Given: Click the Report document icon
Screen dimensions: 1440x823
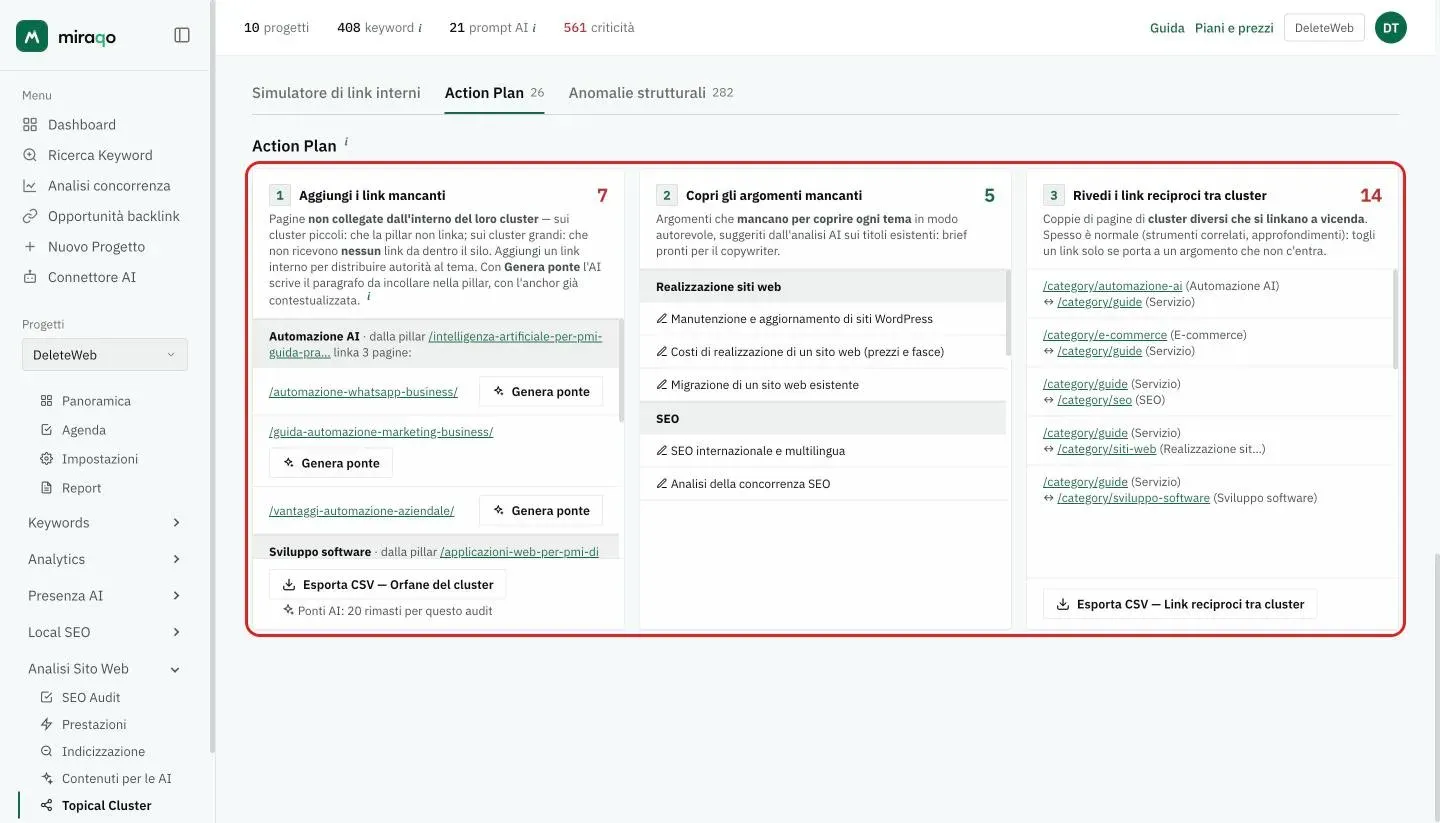Looking at the screenshot, I should (46, 488).
